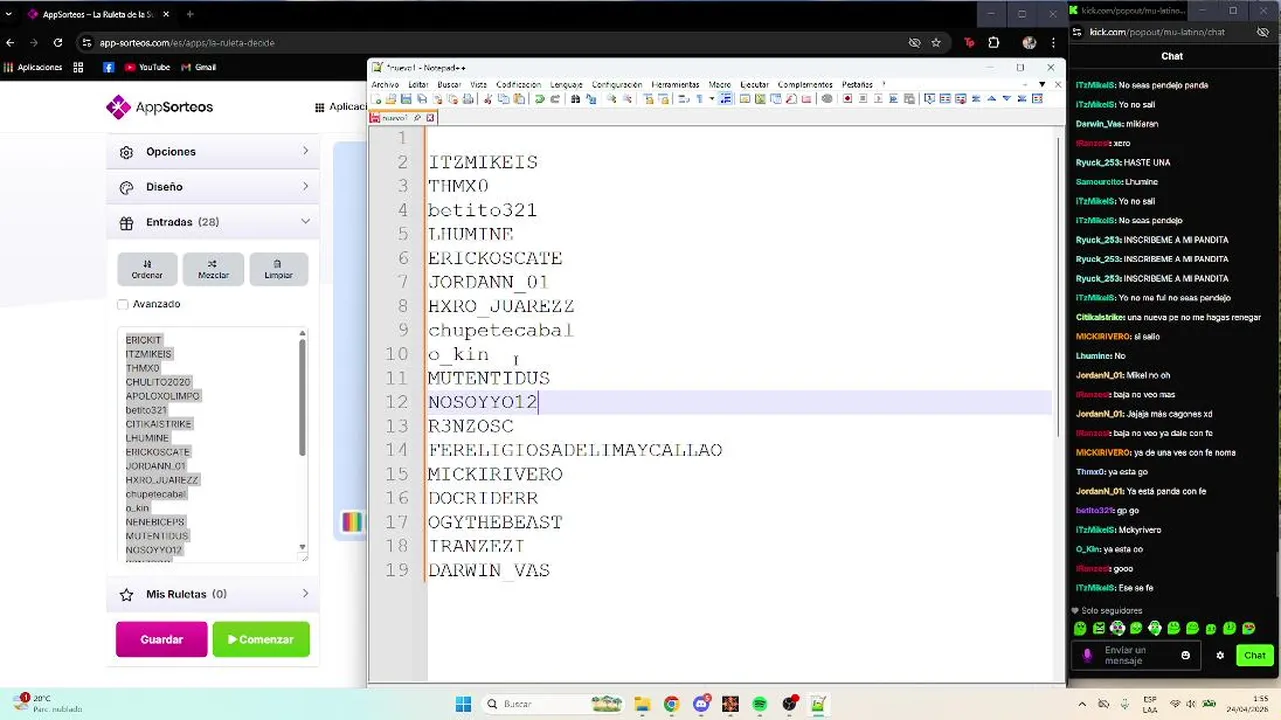
Task: Click the Cut scissors icon in Notepad++
Action: coord(488,99)
